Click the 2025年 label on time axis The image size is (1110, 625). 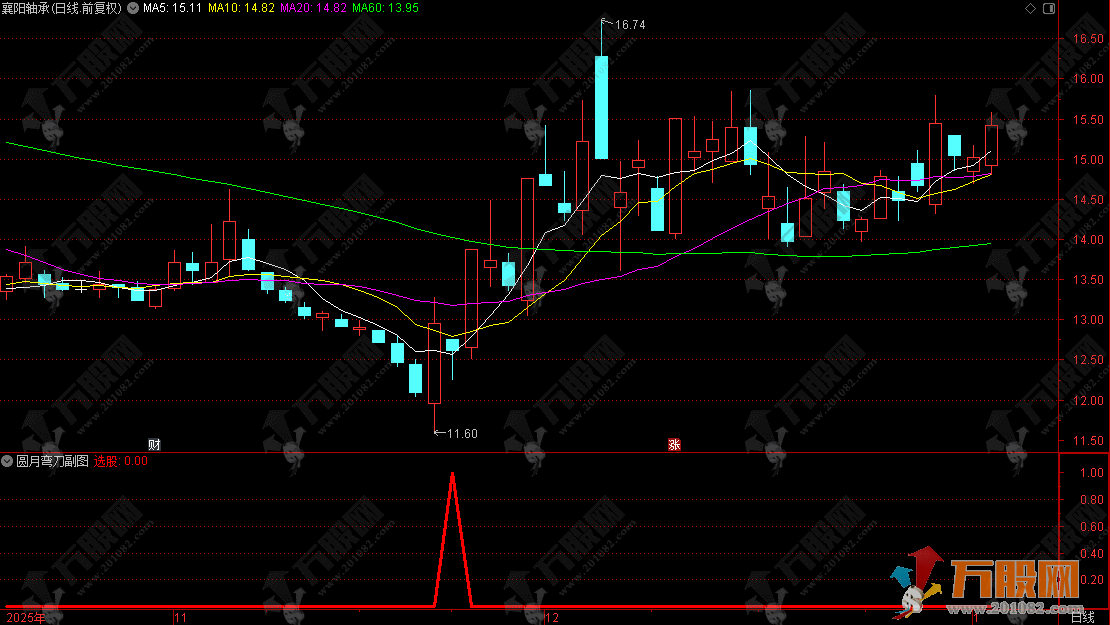pyautogui.click(x=25, y=618)
